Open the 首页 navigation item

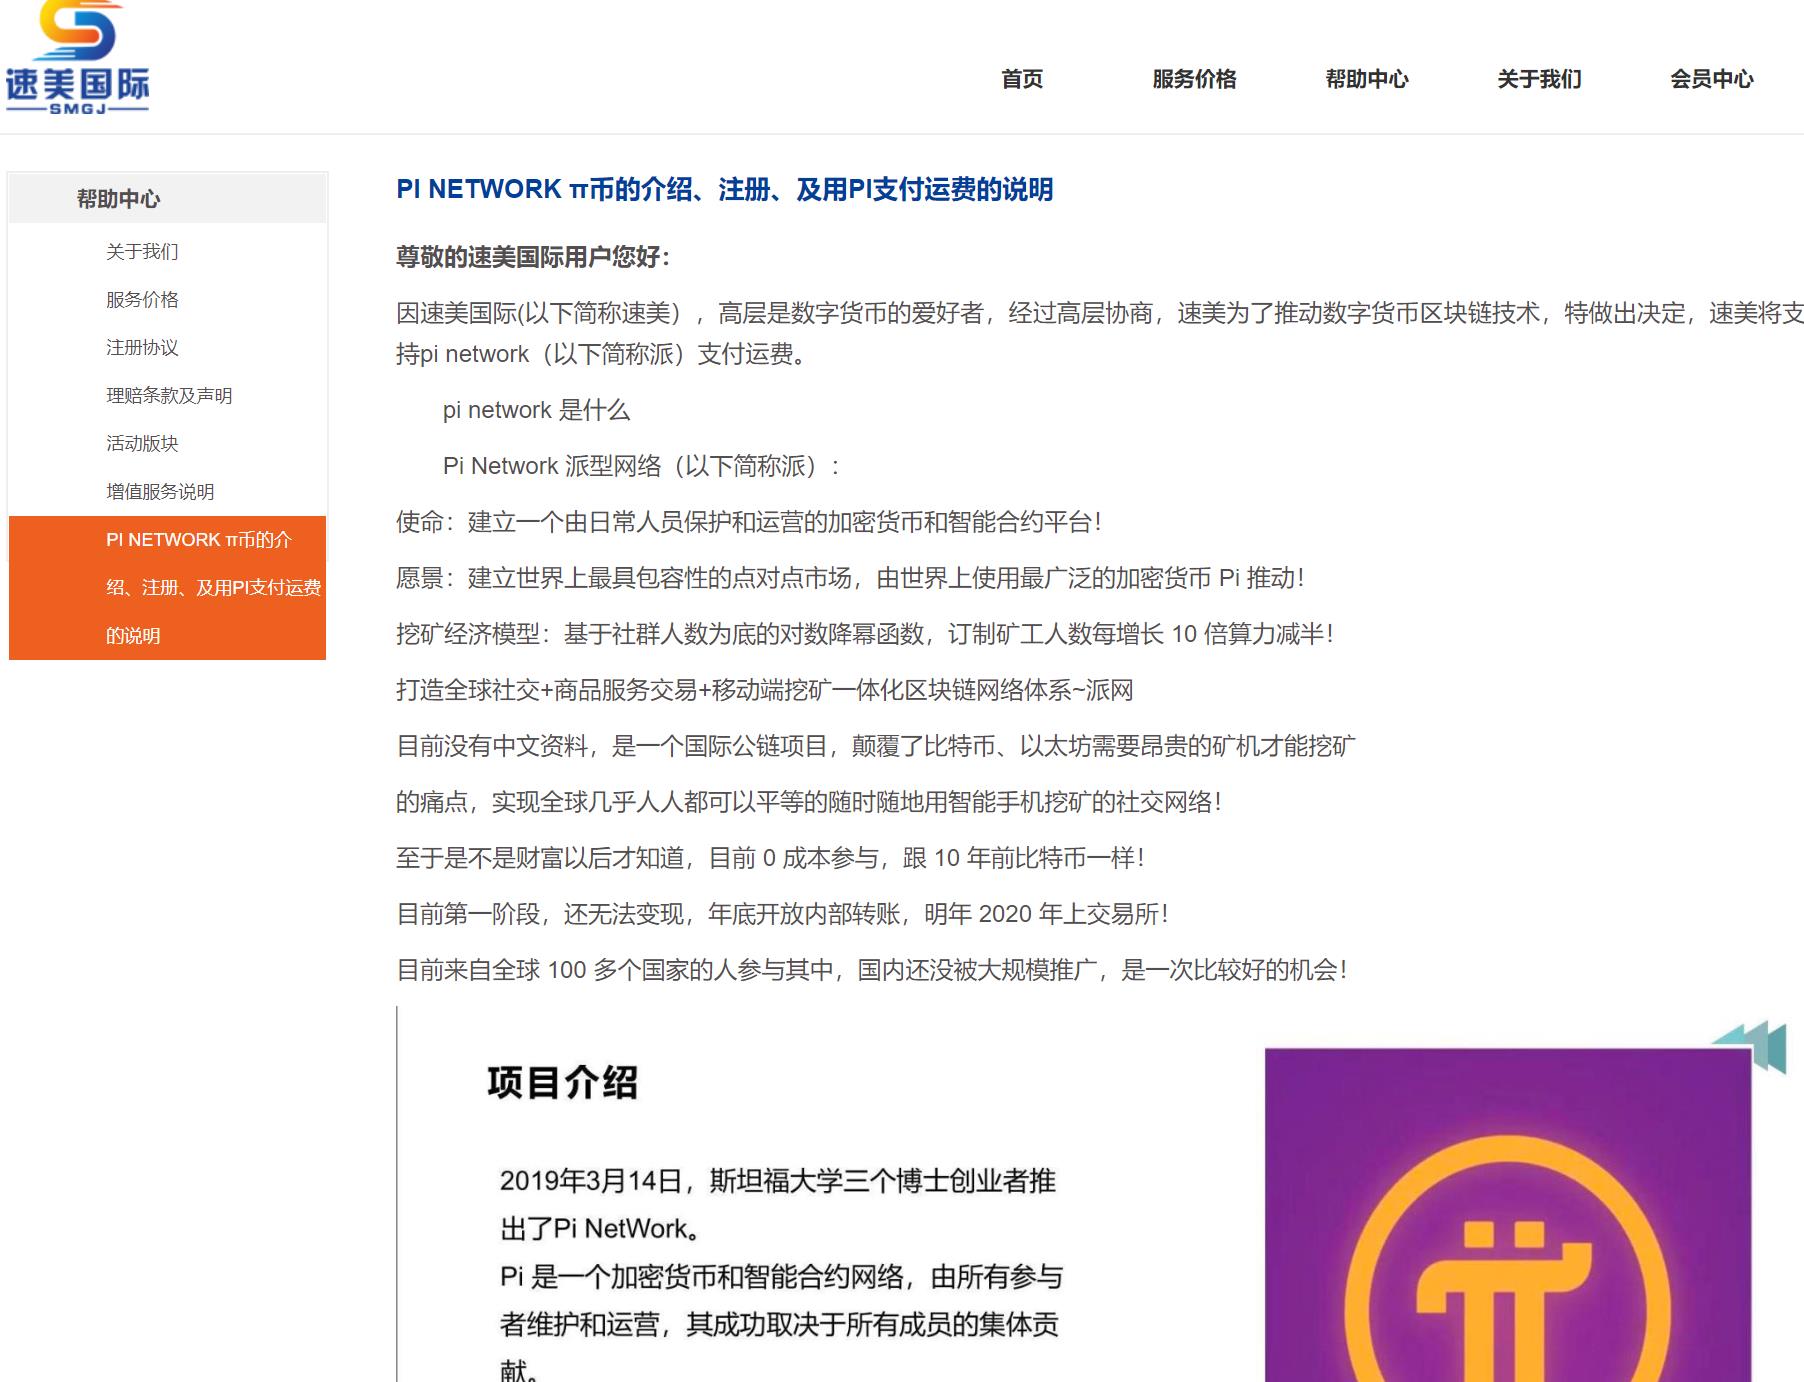coord(1022,79)
